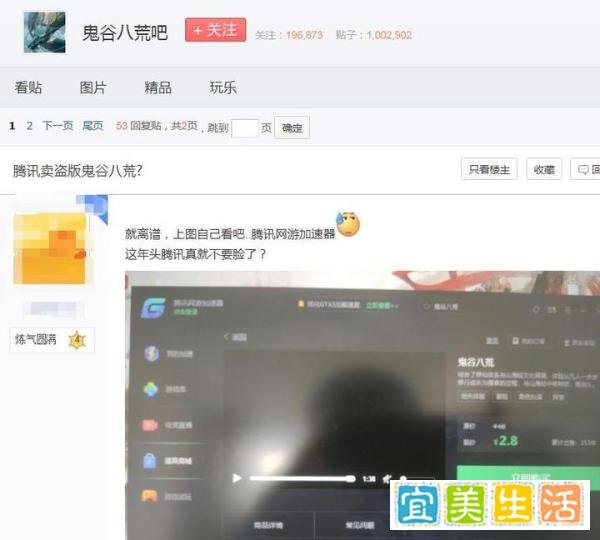Image resolution: width=600 pixels, height=540 pixels.
Task: Click the sweating emoji in the post
Action: tap(348, 224)
